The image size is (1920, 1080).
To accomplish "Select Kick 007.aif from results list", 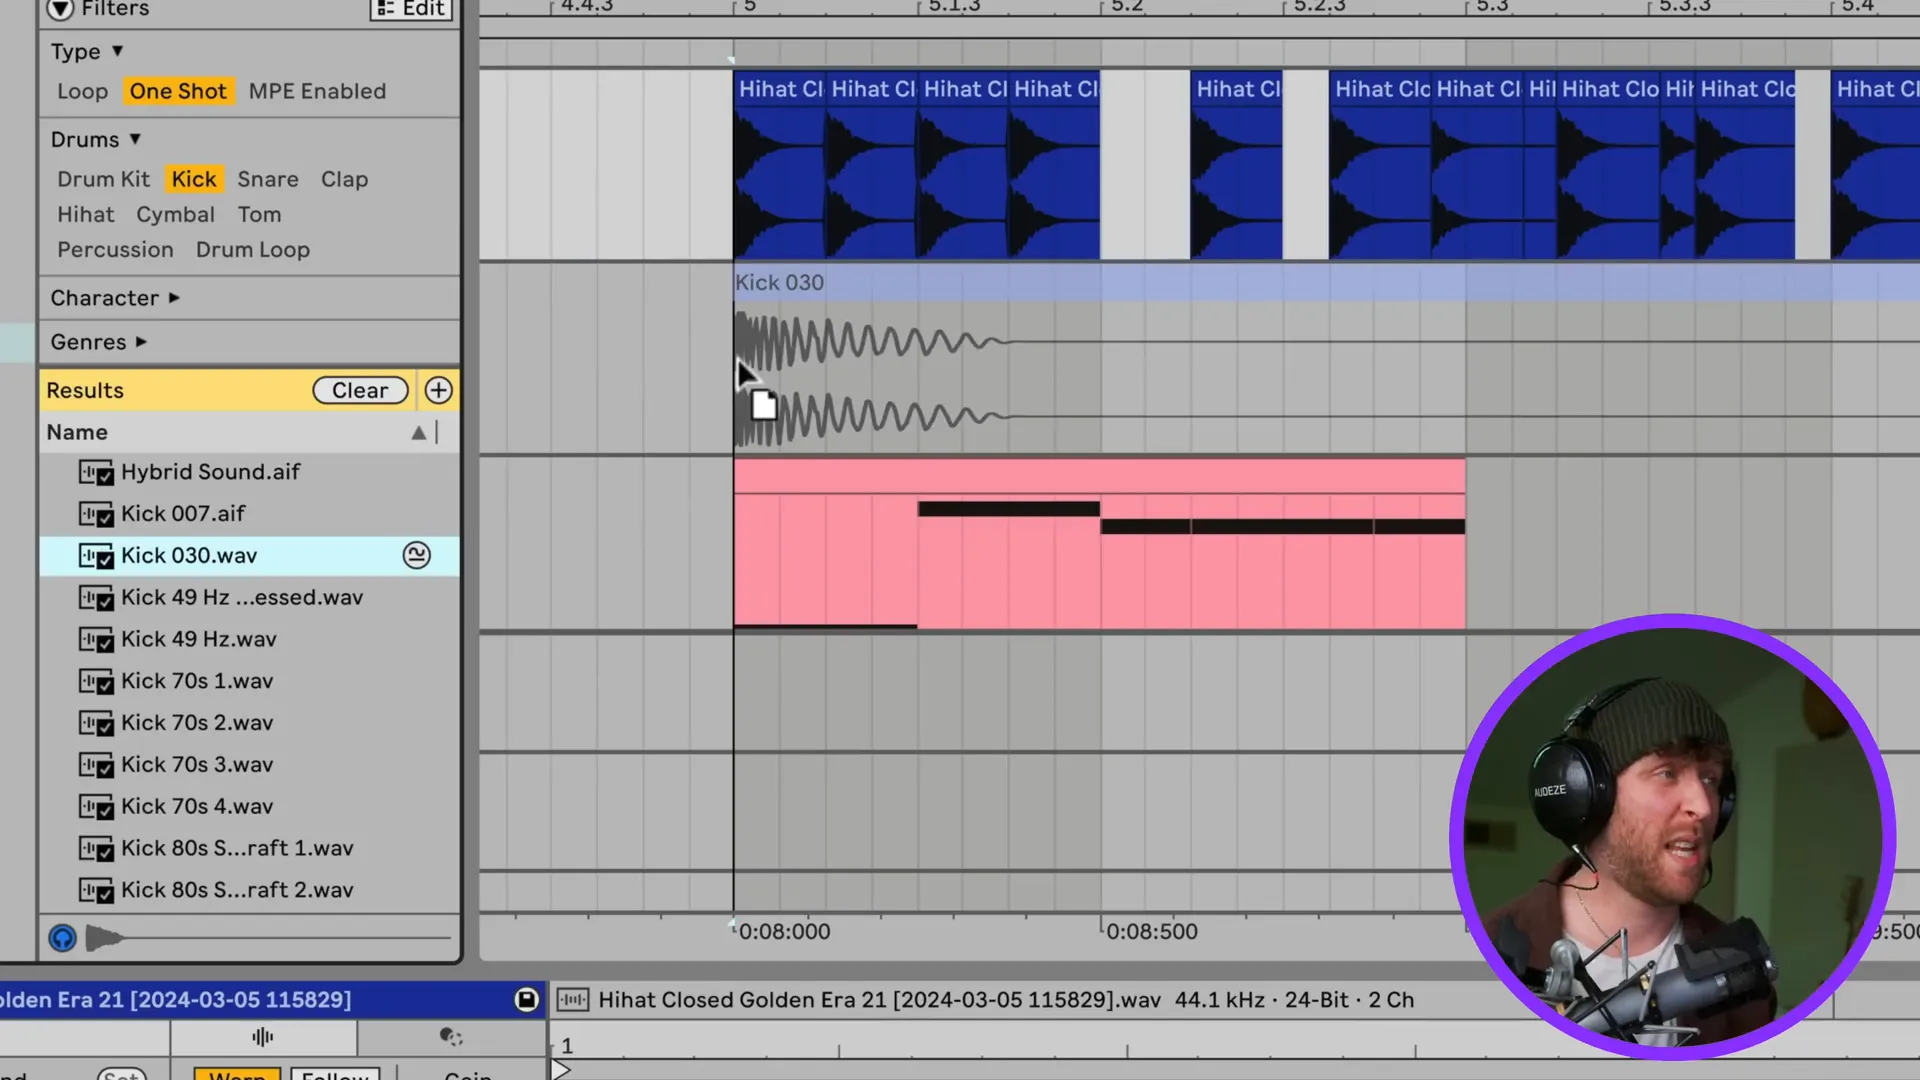I will (x=183, y=513).
